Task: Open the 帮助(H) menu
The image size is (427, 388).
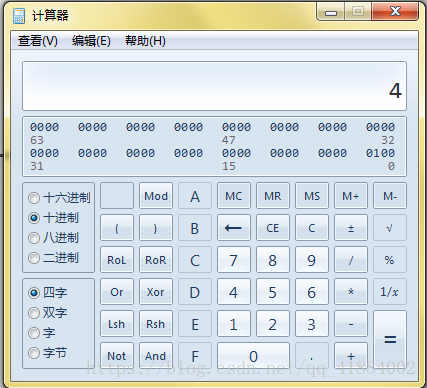Action: coord(145,41)
